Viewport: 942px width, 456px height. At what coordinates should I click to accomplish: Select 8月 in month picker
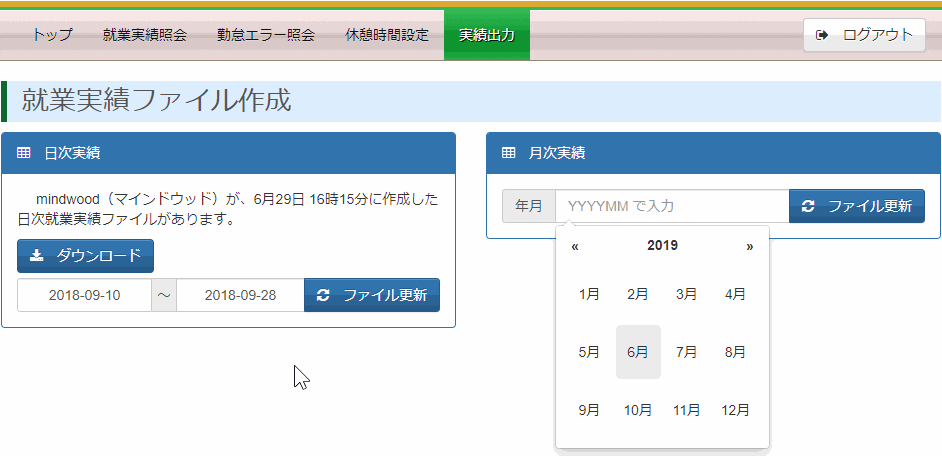[x=735, y=352]
